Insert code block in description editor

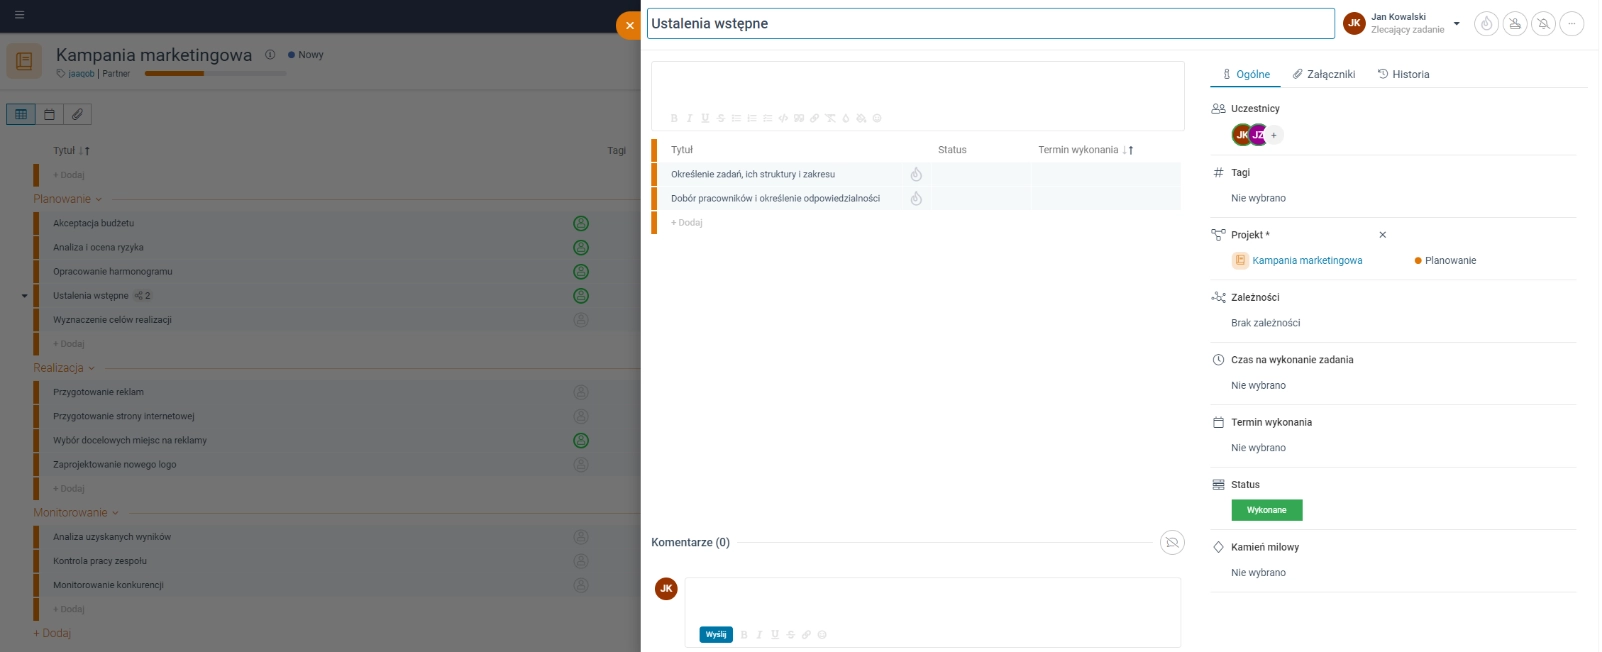coord(783,118)
